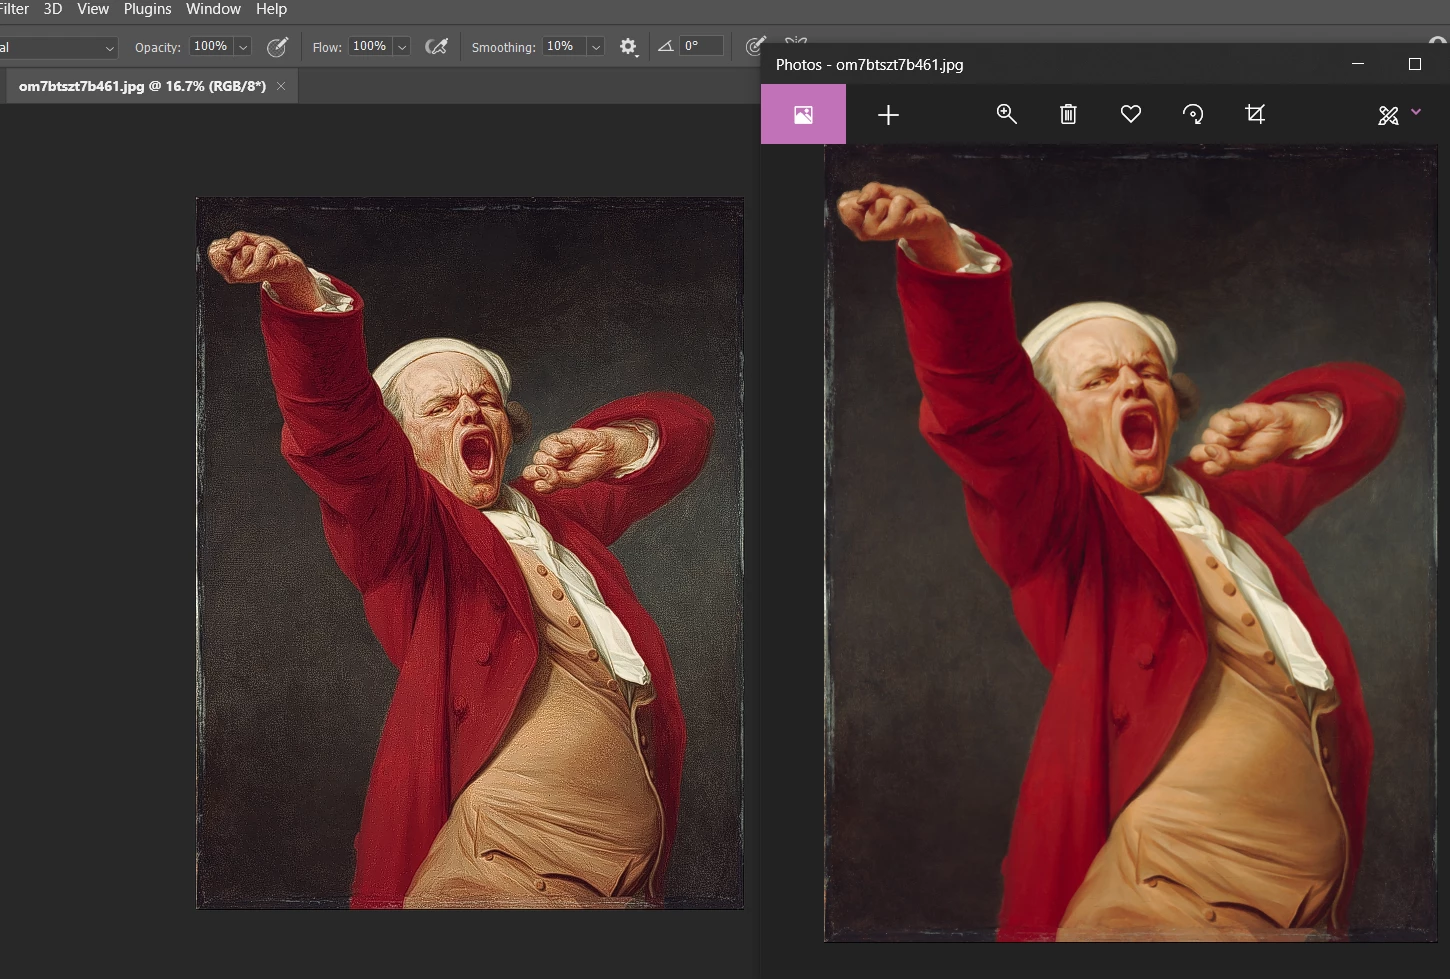The height and width of the screenshot is (979, 1450).
Task: Click the plus Add to icon in Photos
Action: (x=888, y=115)
